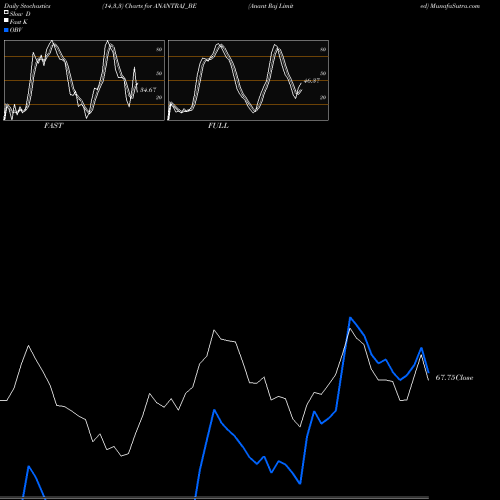Click the 50 axis label in FAST chart
This screenshot has height=500, width=500.
tap(159, 73)
